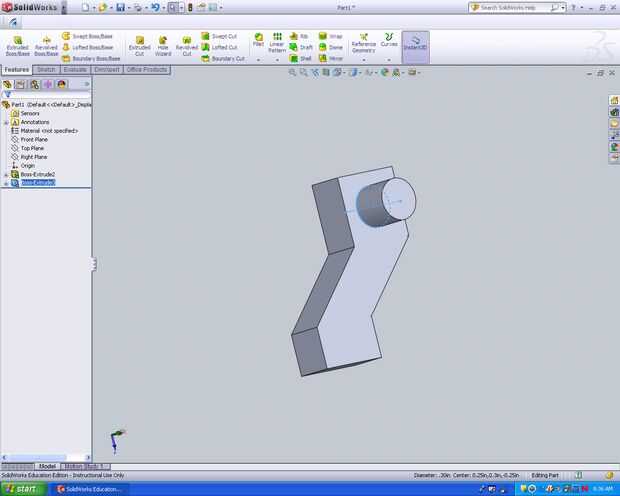This screenshot has width=620, height=496.
Task: Select the Extruded Cut tool
Action: pyautogui.click(x=140, y=46)
